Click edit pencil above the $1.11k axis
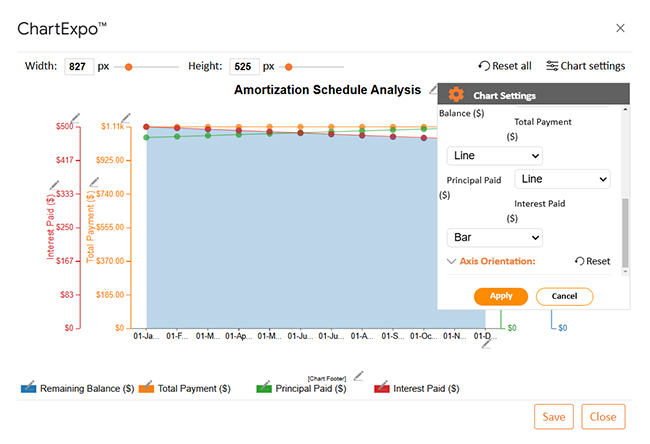650x444 pixels. 125,119
